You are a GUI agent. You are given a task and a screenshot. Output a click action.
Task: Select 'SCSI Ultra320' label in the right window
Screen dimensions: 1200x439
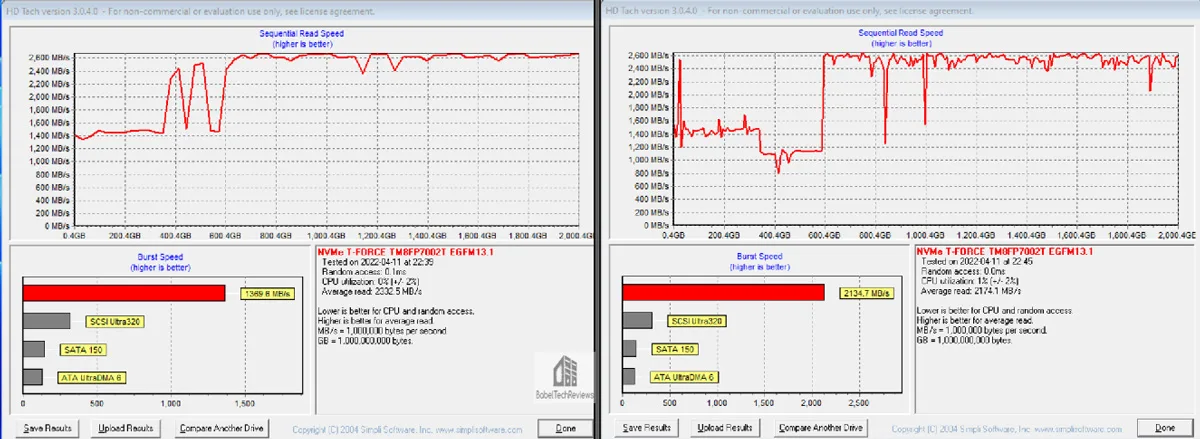(697, 320)
